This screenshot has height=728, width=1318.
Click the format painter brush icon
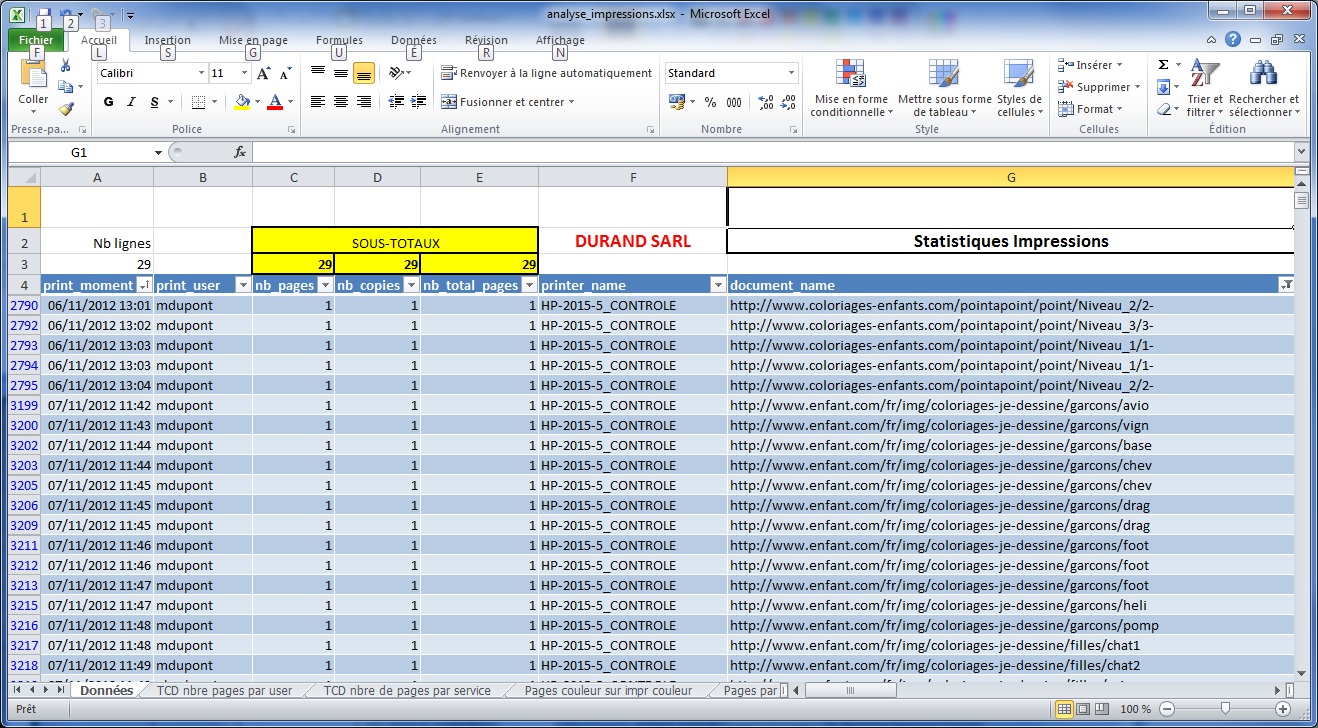66,109
